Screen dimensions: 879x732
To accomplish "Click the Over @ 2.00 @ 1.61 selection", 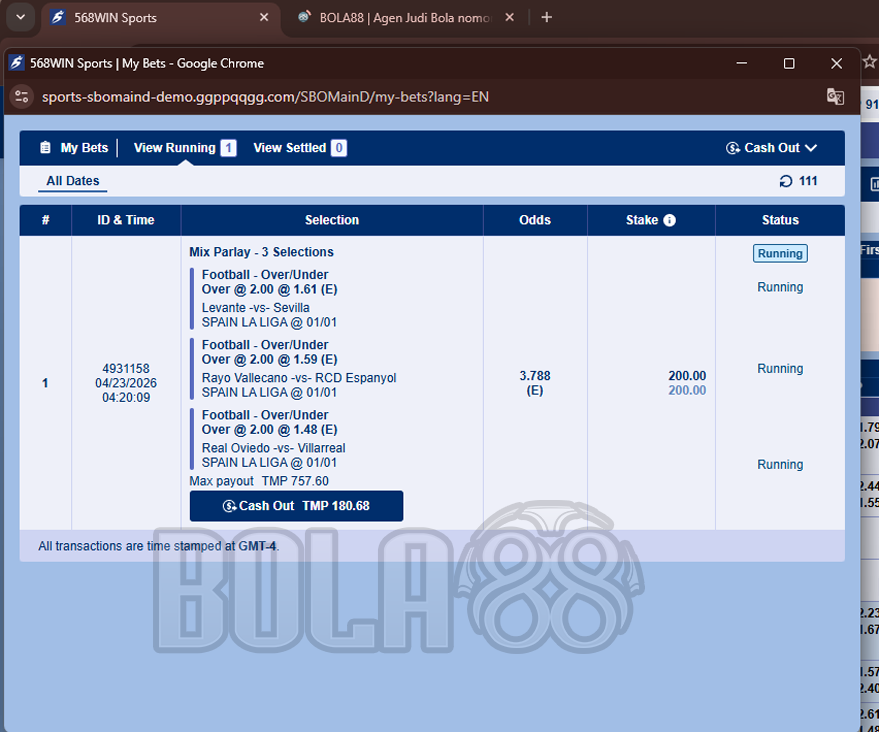I will coord(270,289).
